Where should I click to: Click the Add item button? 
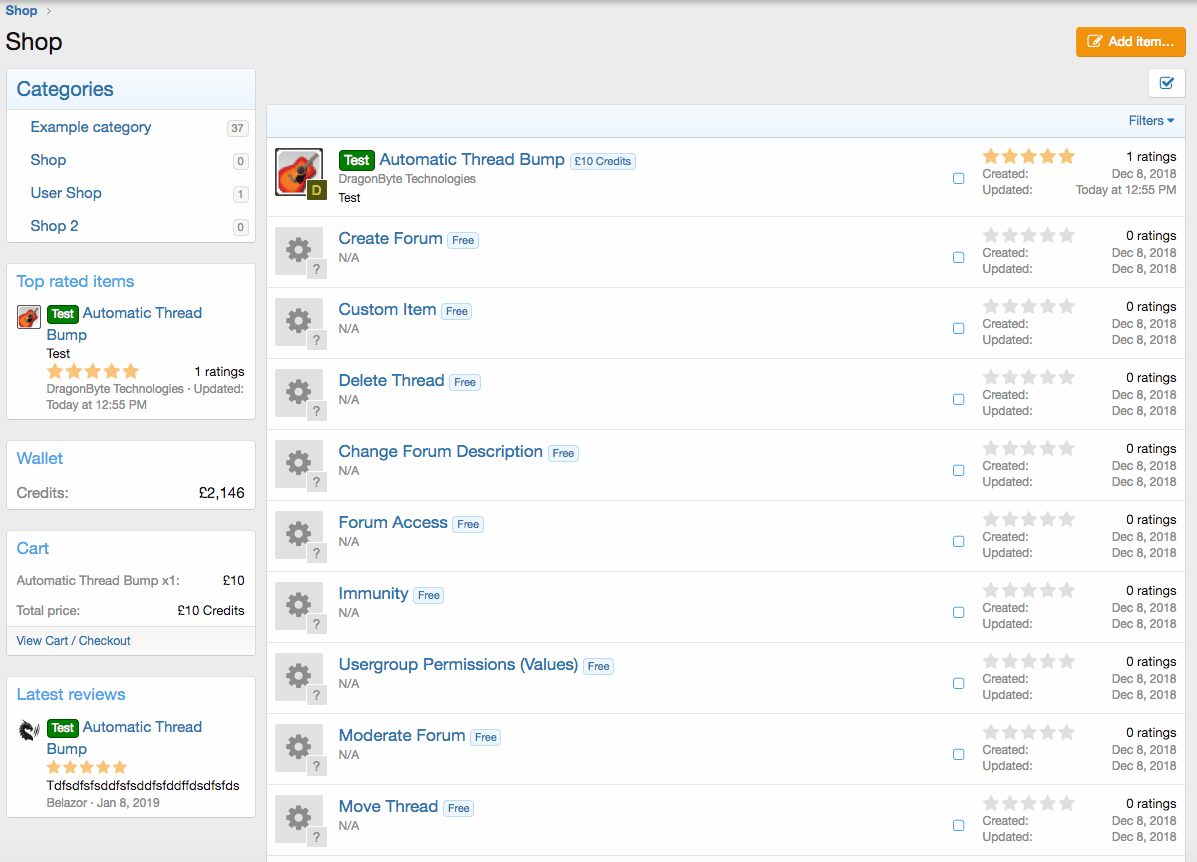1130,41
